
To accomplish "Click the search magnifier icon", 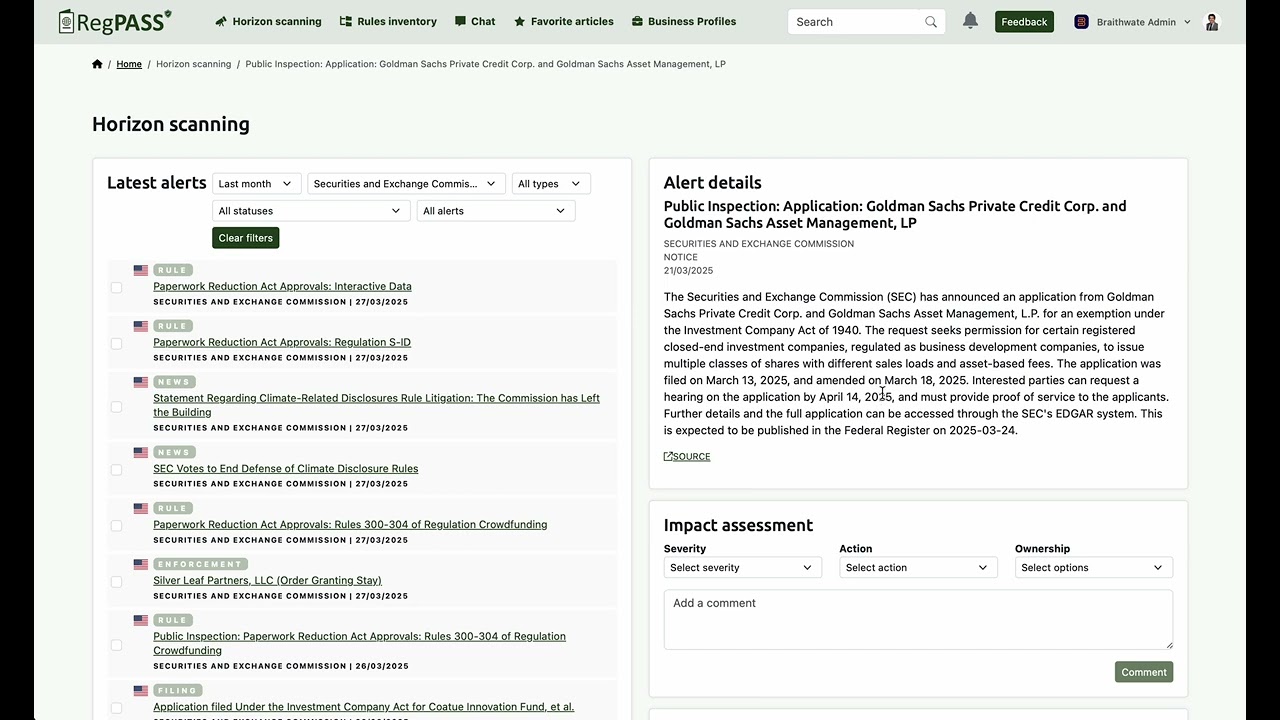I will 931,22.
